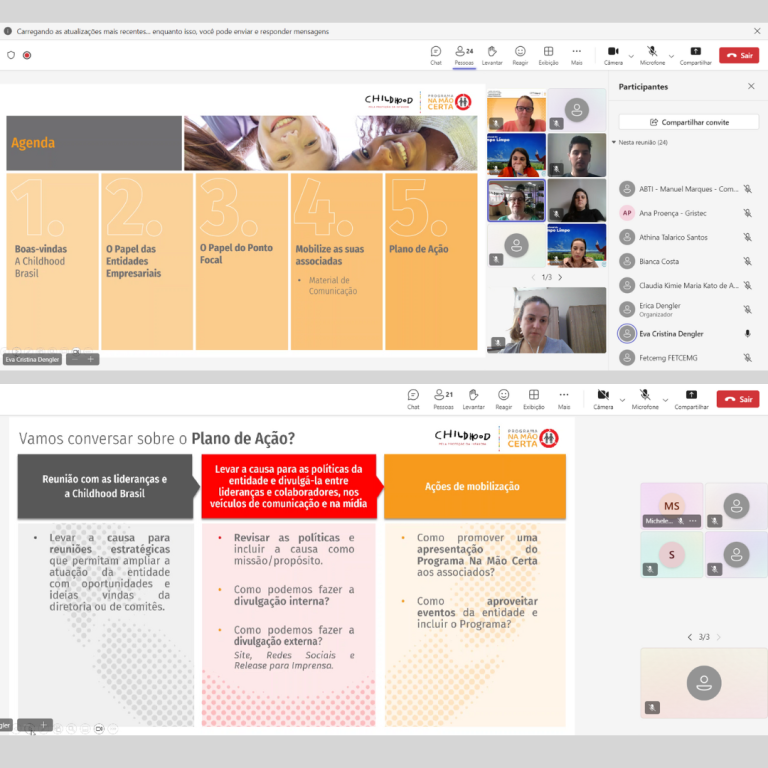The width and height of the screenshot is (768, 768).
Task: Open Reagir reactions in the Agenda meeting
Action: (520, 55)
